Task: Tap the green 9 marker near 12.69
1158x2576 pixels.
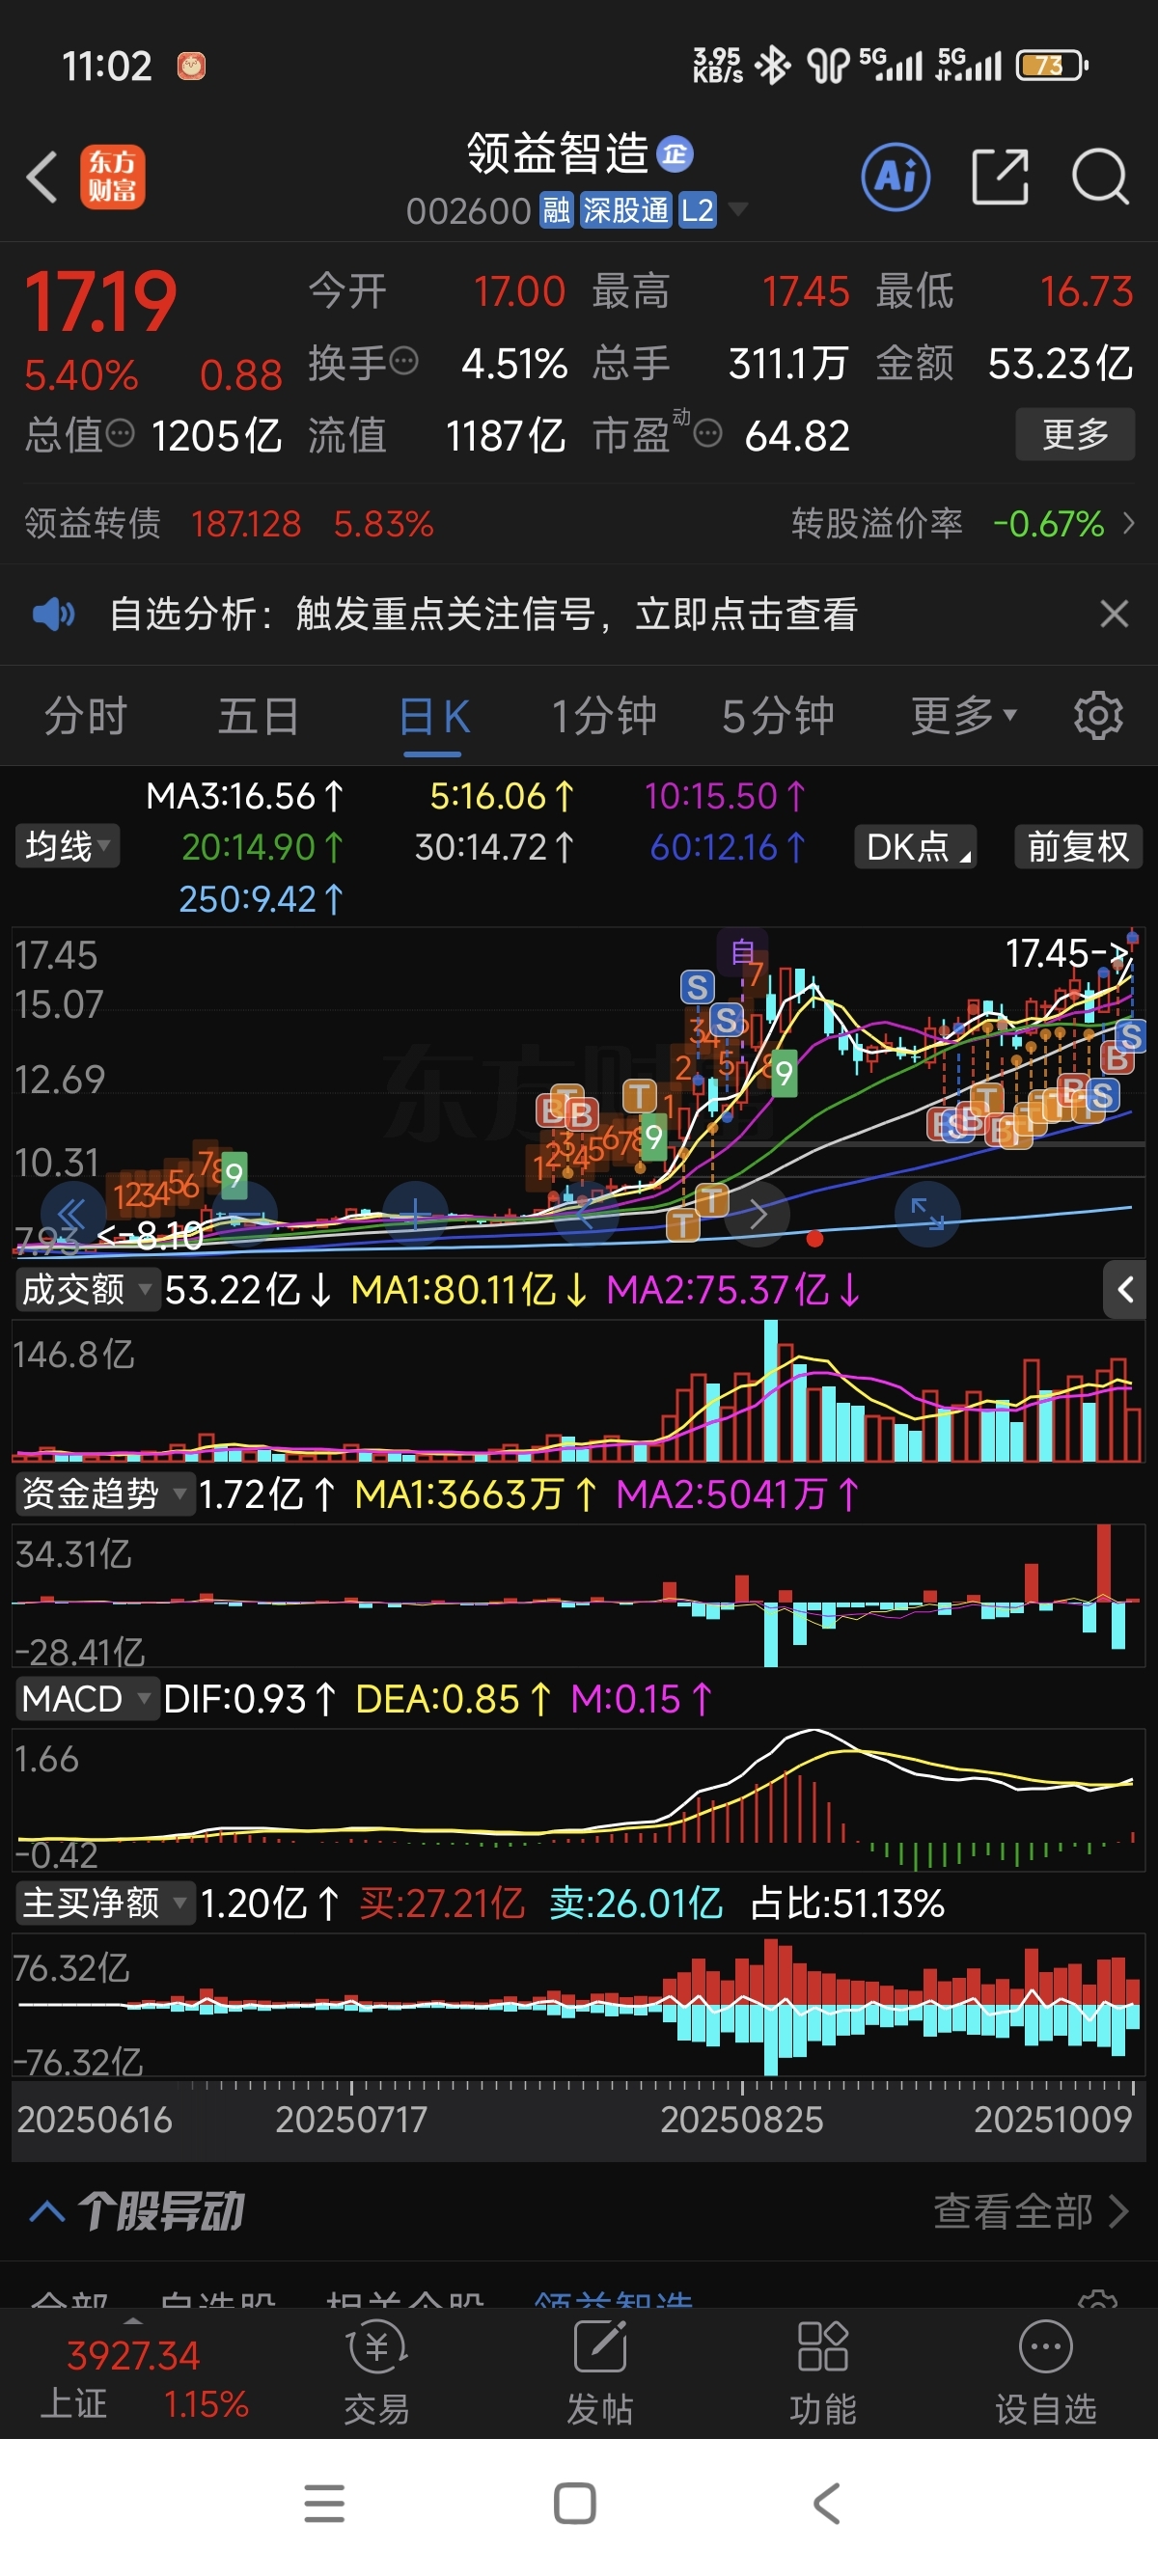Action: [784, 1073]
